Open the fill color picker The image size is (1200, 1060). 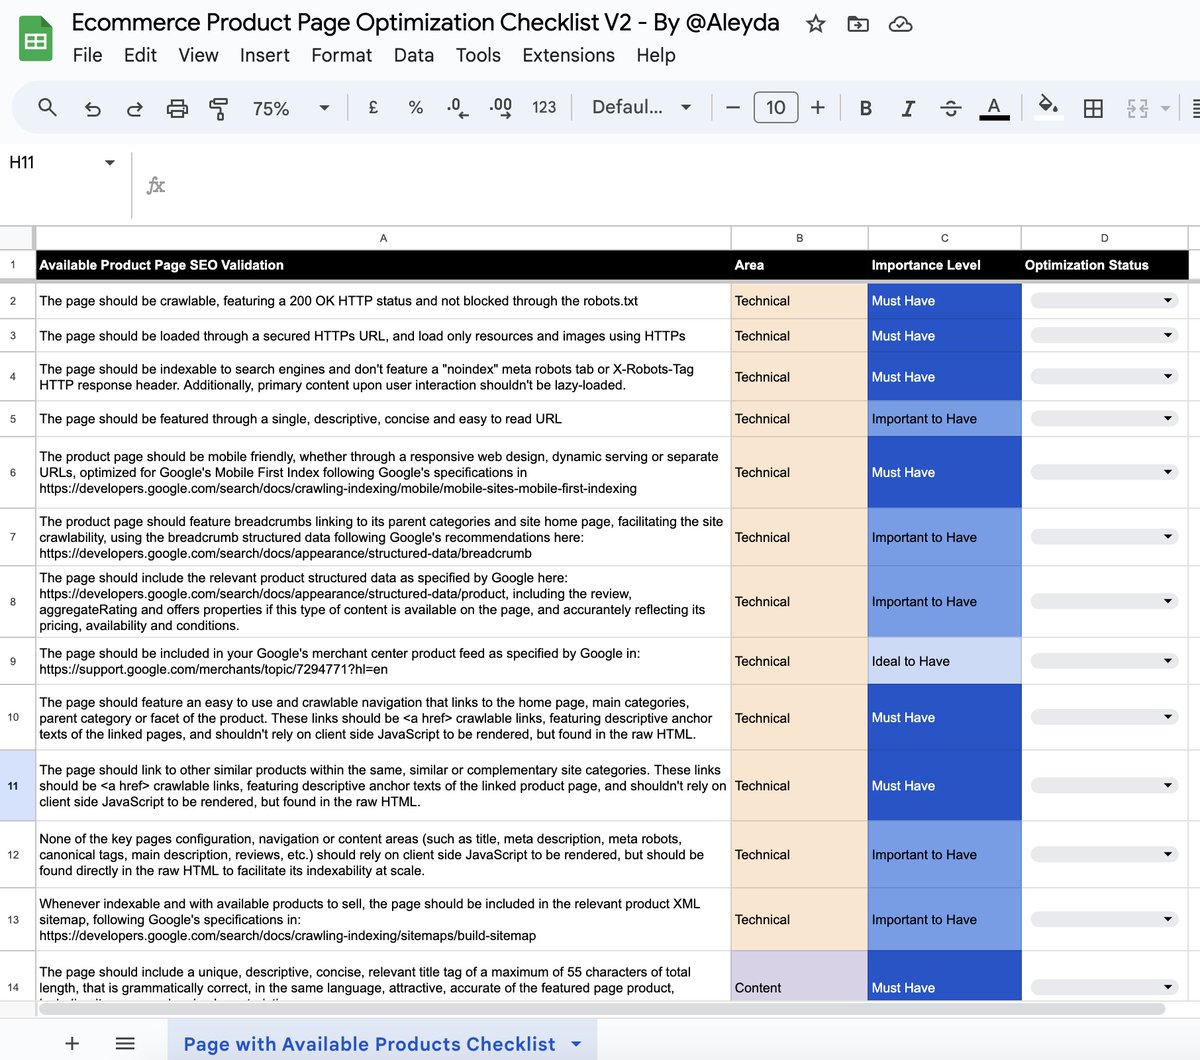(x=1048, y=108)
